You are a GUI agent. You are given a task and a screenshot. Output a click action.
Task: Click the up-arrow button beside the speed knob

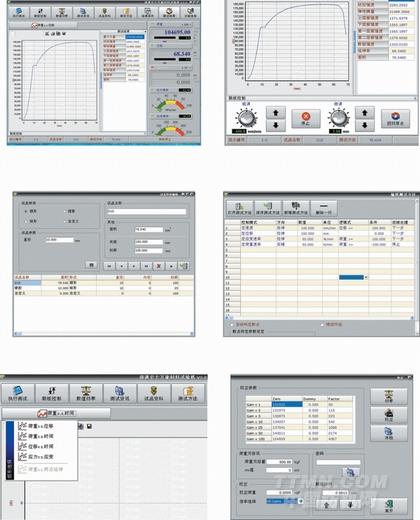click(x=276, y=113)
